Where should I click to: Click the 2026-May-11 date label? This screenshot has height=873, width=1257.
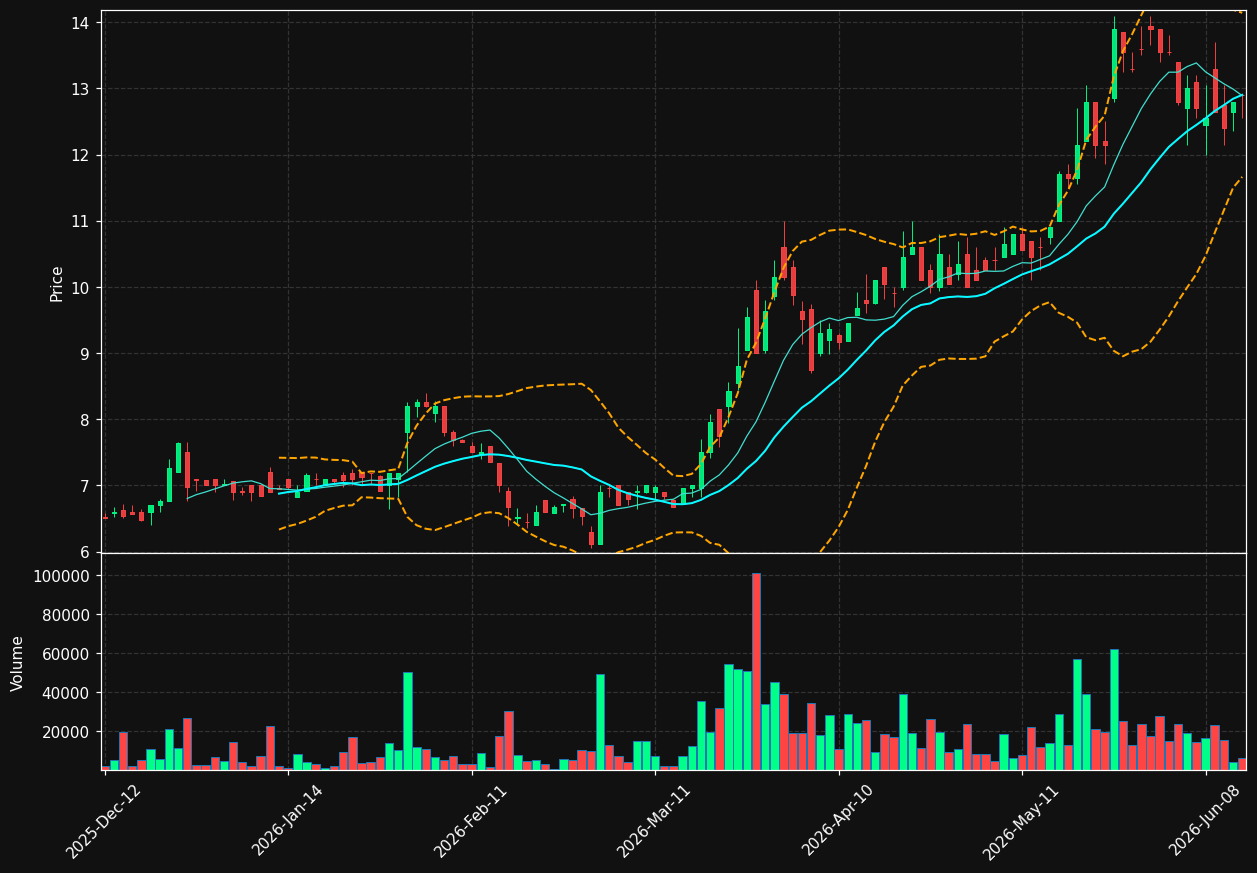[x=1021, y=821]
